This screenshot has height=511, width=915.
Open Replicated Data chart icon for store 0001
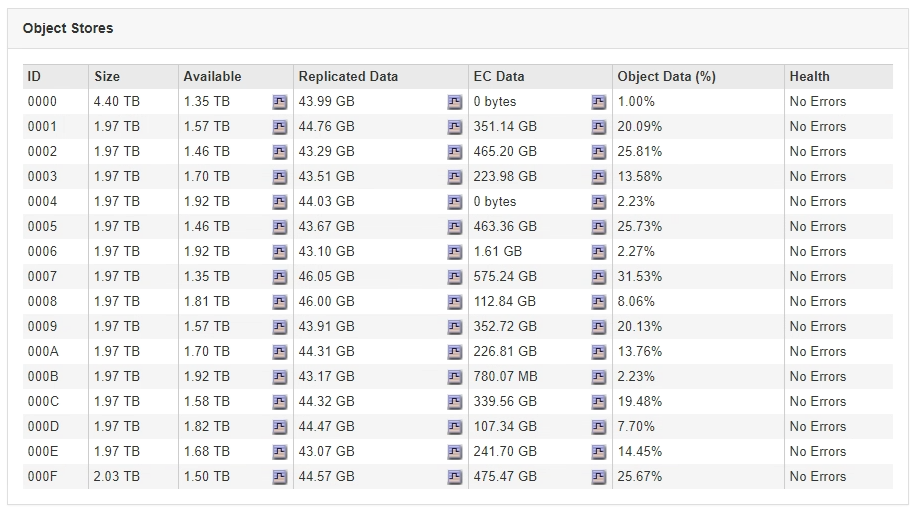pyautogui.click(x=455, y=127)
